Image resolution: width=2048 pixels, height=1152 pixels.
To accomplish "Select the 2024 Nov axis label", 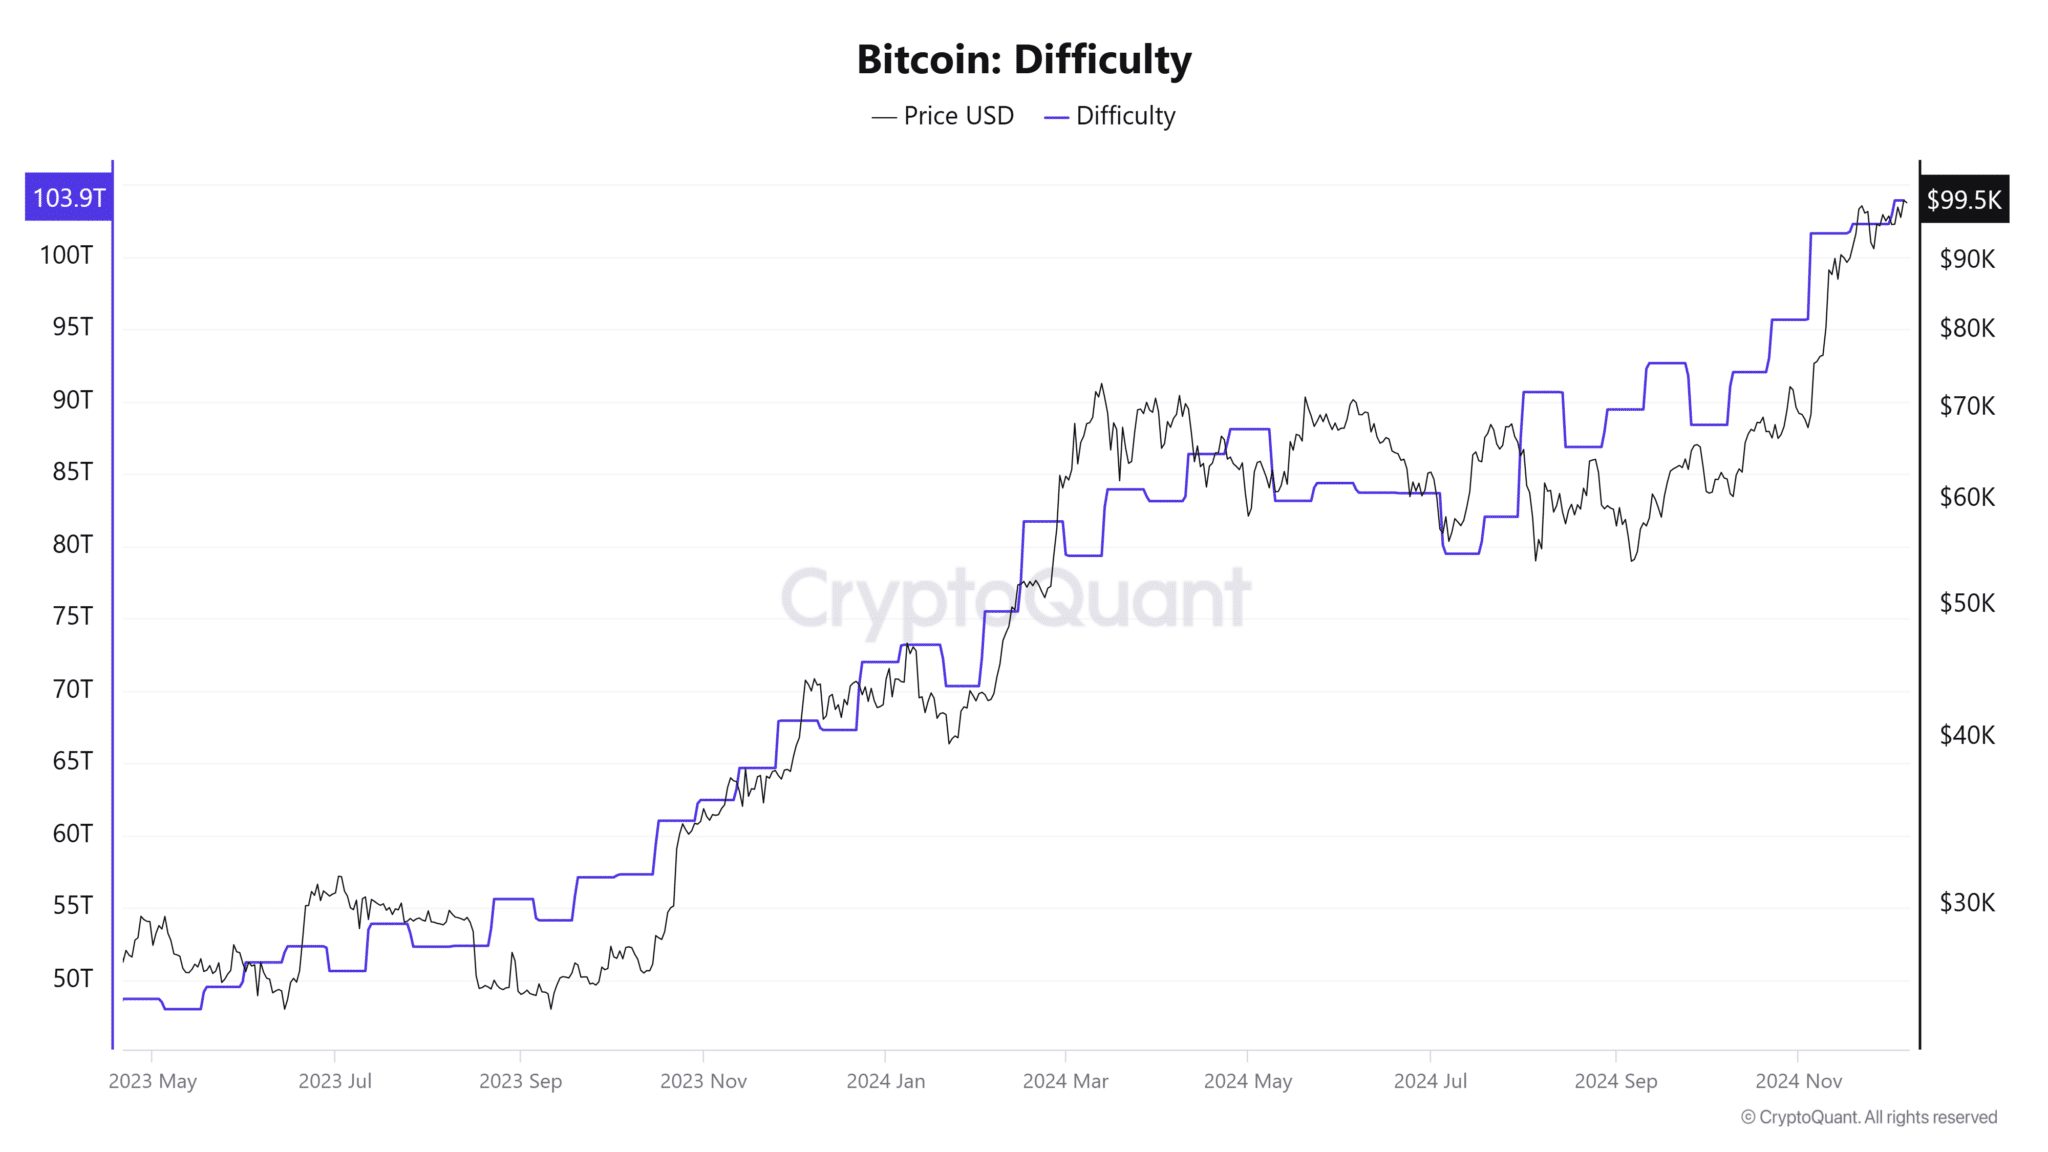I will pos(1798,1081).
